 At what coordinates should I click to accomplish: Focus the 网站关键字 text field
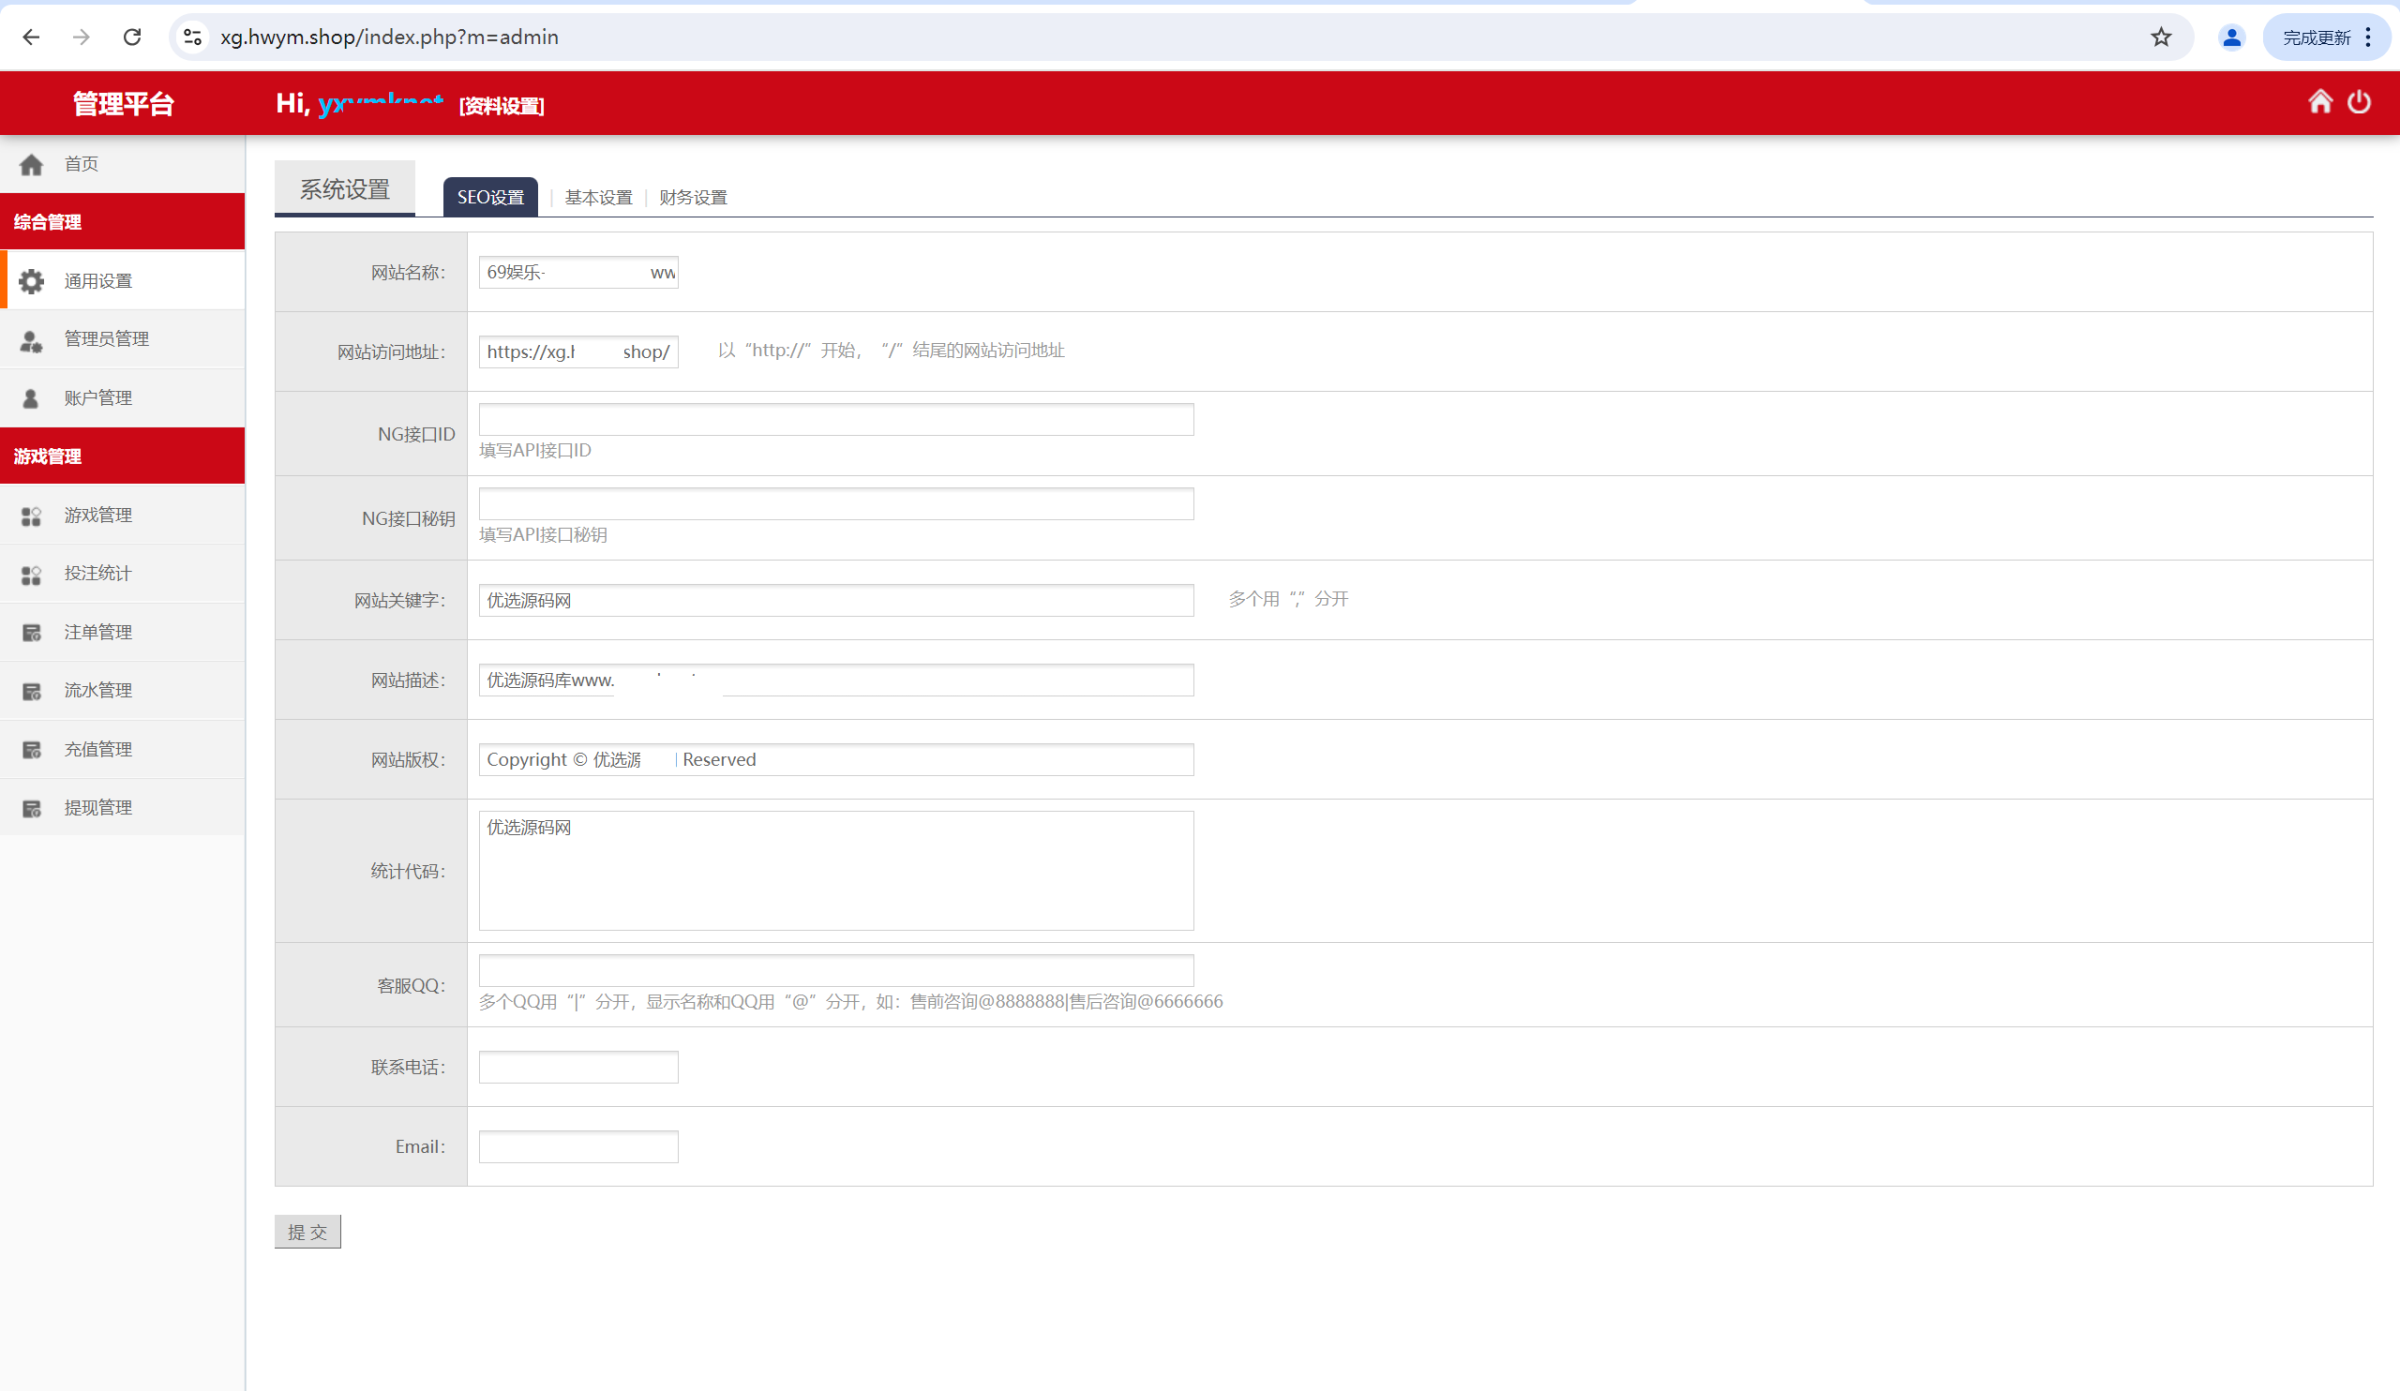click(836, 600)
